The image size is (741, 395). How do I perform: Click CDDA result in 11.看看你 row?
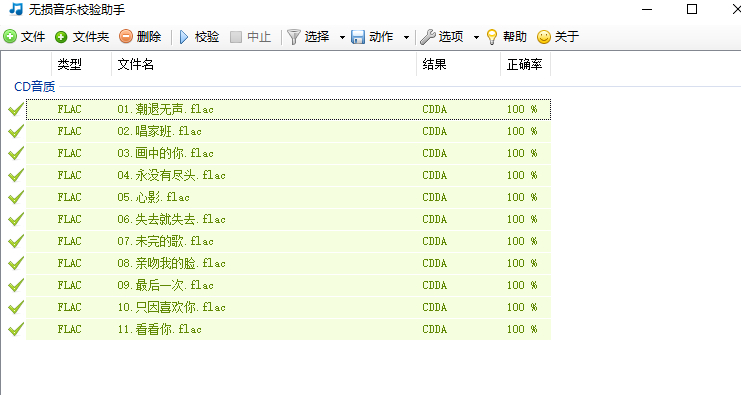pyautogui.click(x=434, y=329)
